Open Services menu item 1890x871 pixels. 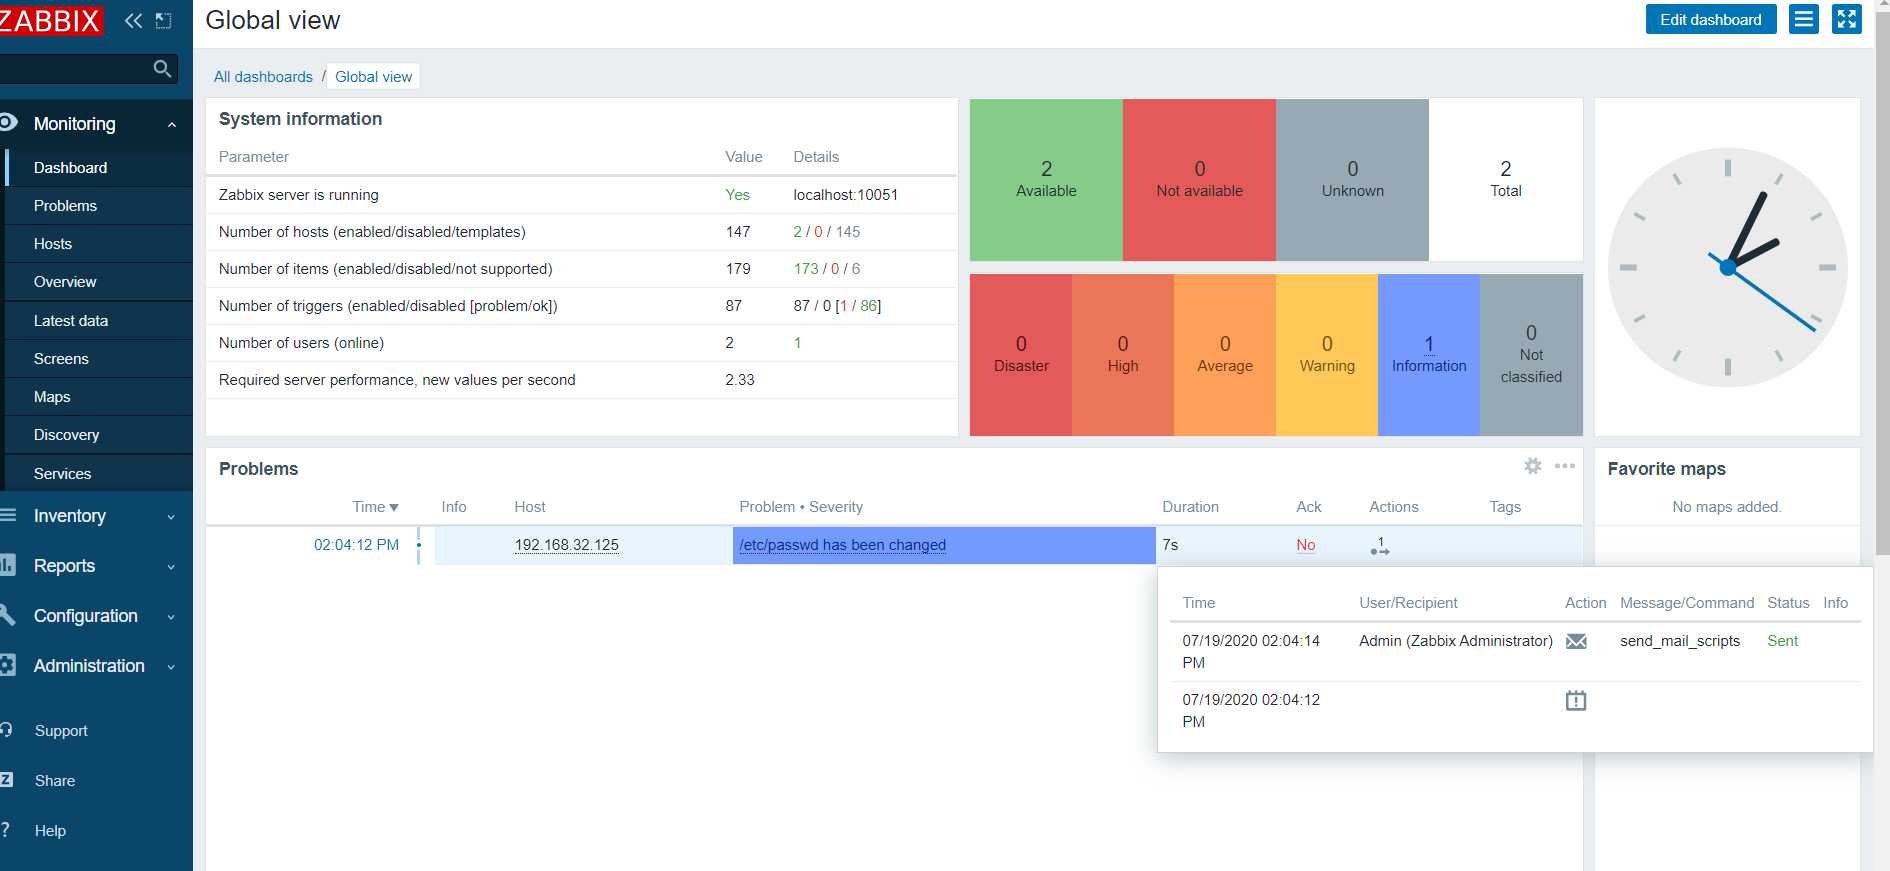(x=99, y=474)
